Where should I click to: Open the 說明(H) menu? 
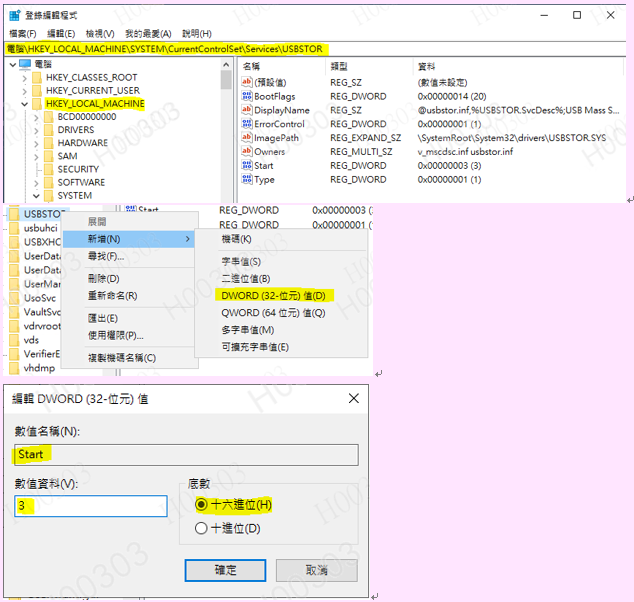(x=197, y=34)
